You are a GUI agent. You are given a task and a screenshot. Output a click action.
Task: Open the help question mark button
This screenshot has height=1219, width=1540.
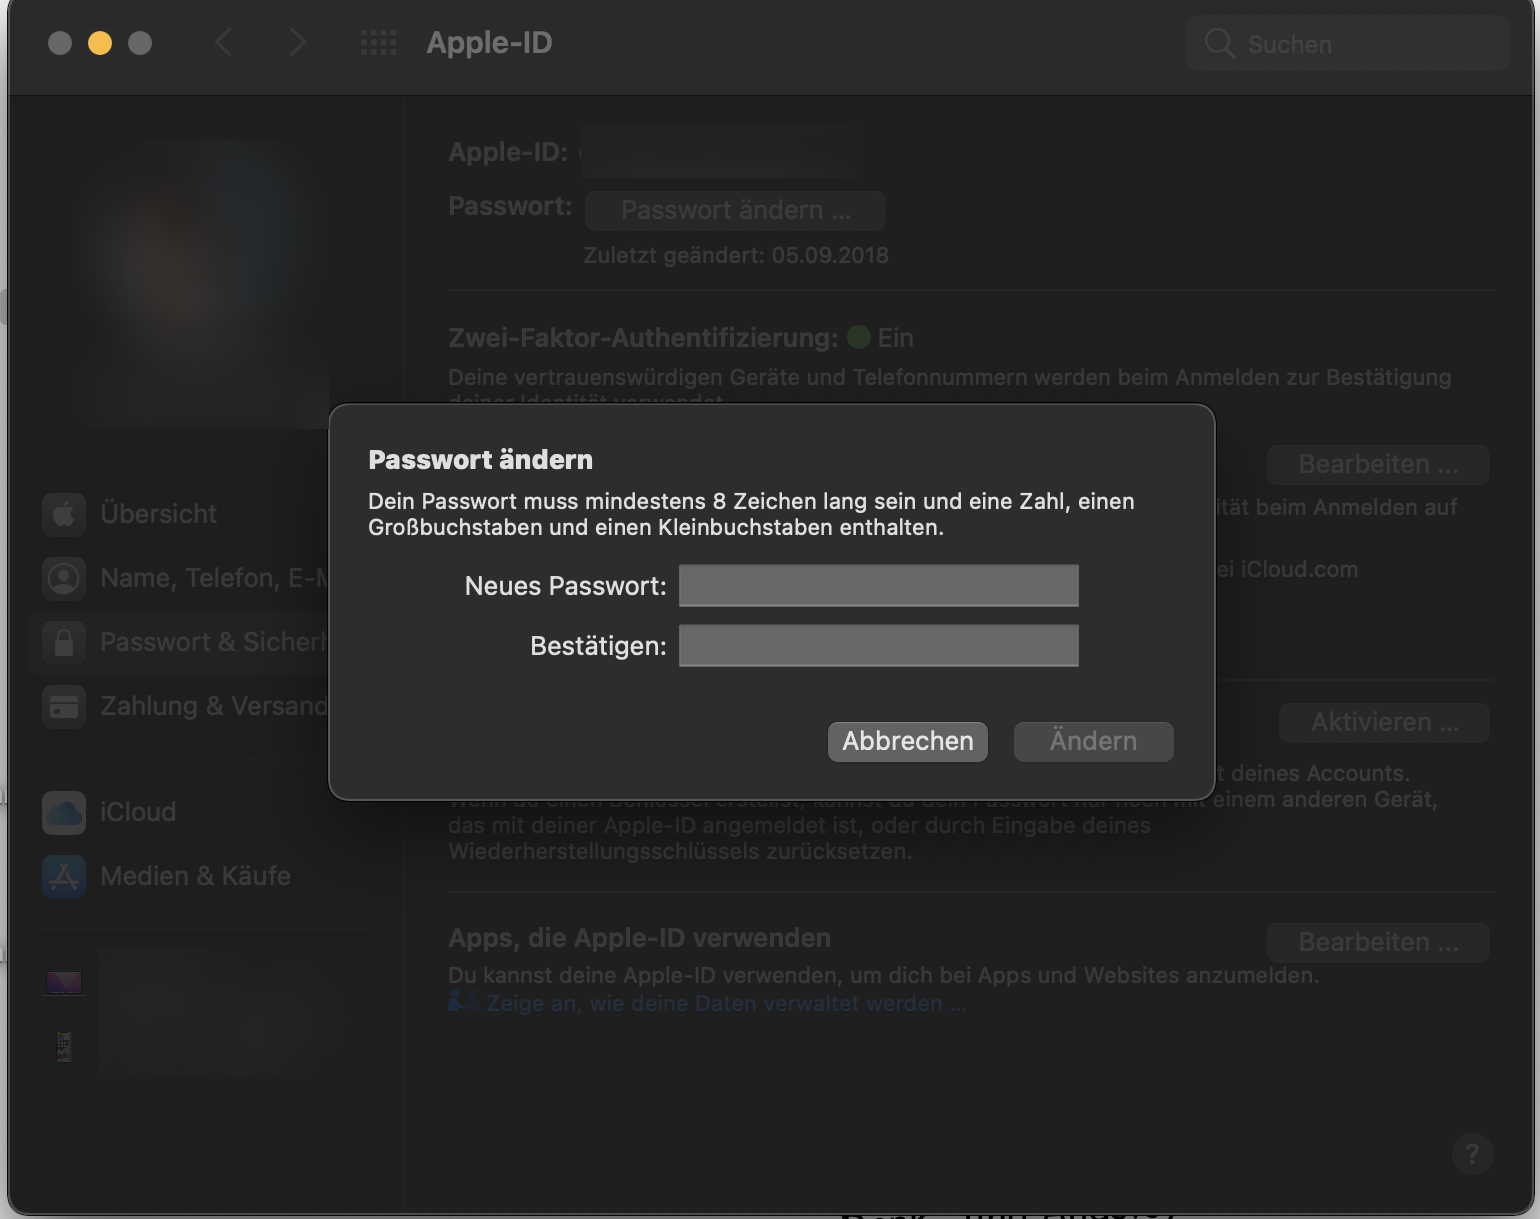point(1472,1154)
